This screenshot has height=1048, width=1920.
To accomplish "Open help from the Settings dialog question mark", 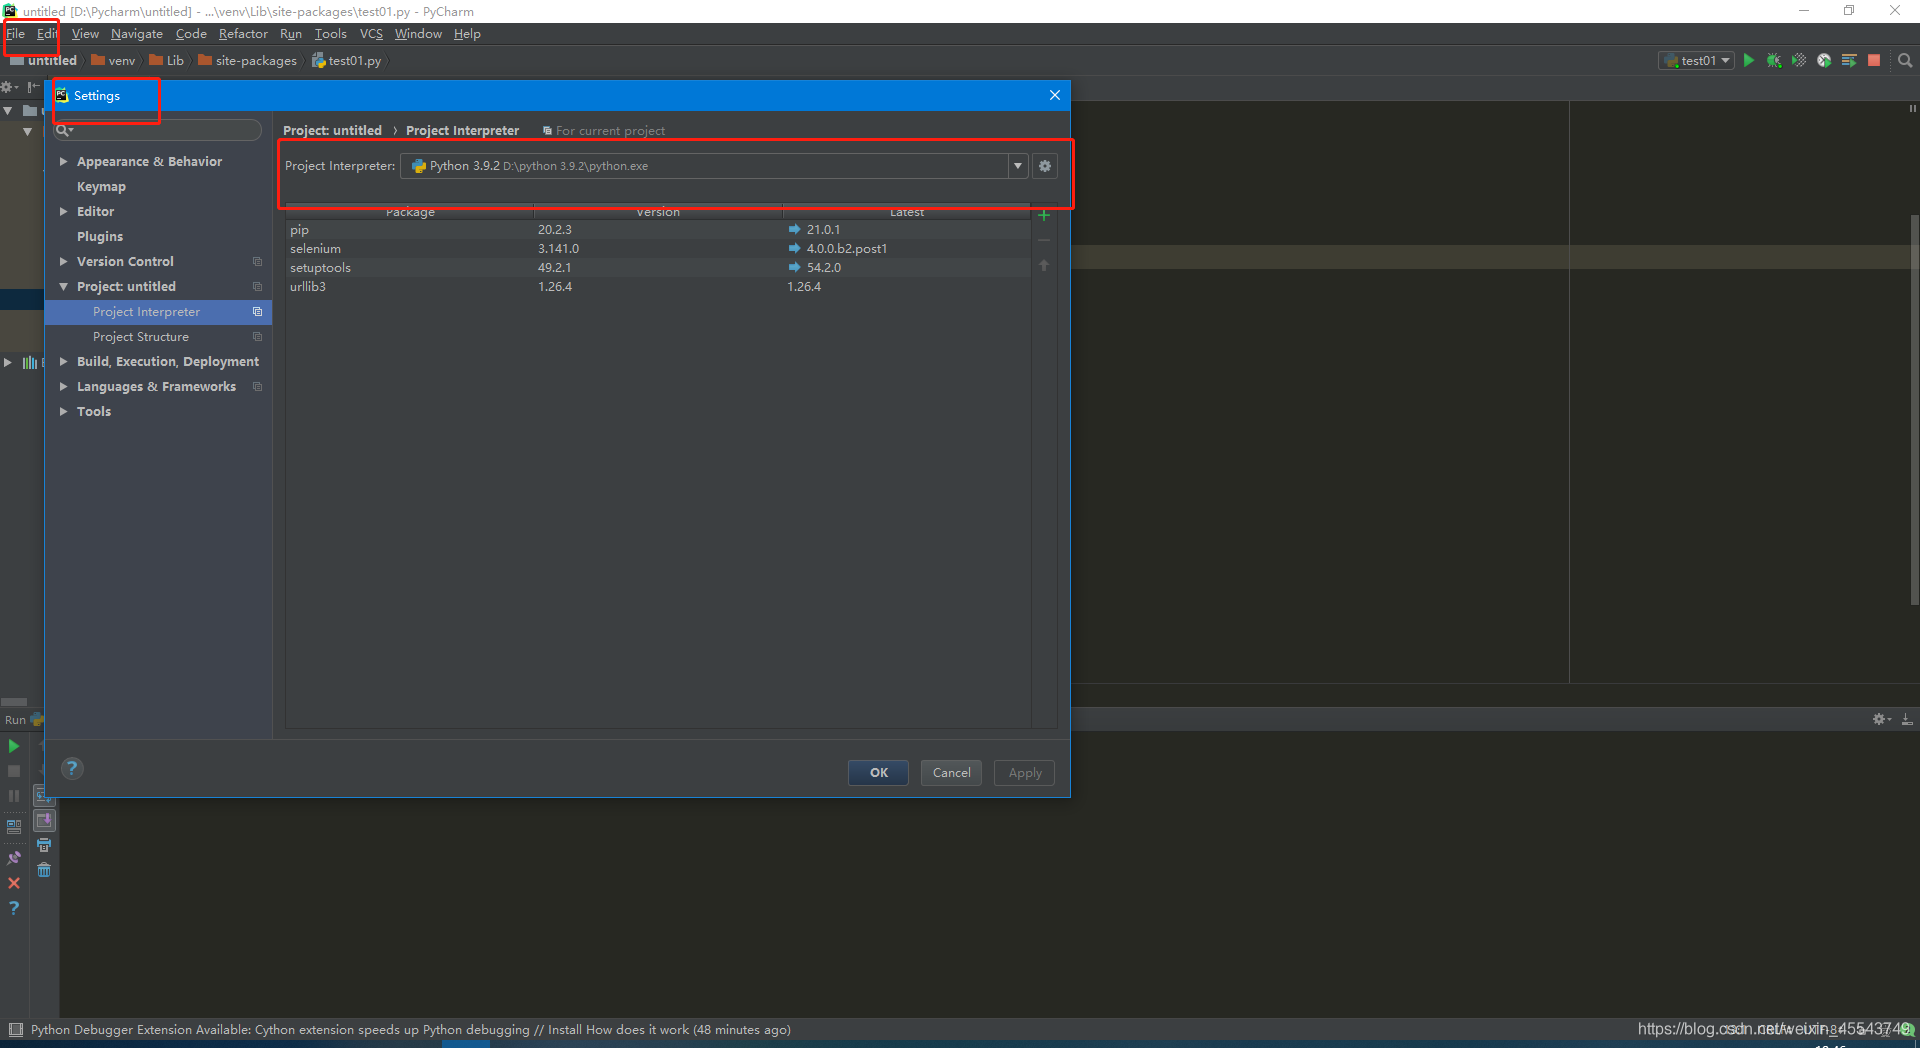I will click(x=72, y=768).
